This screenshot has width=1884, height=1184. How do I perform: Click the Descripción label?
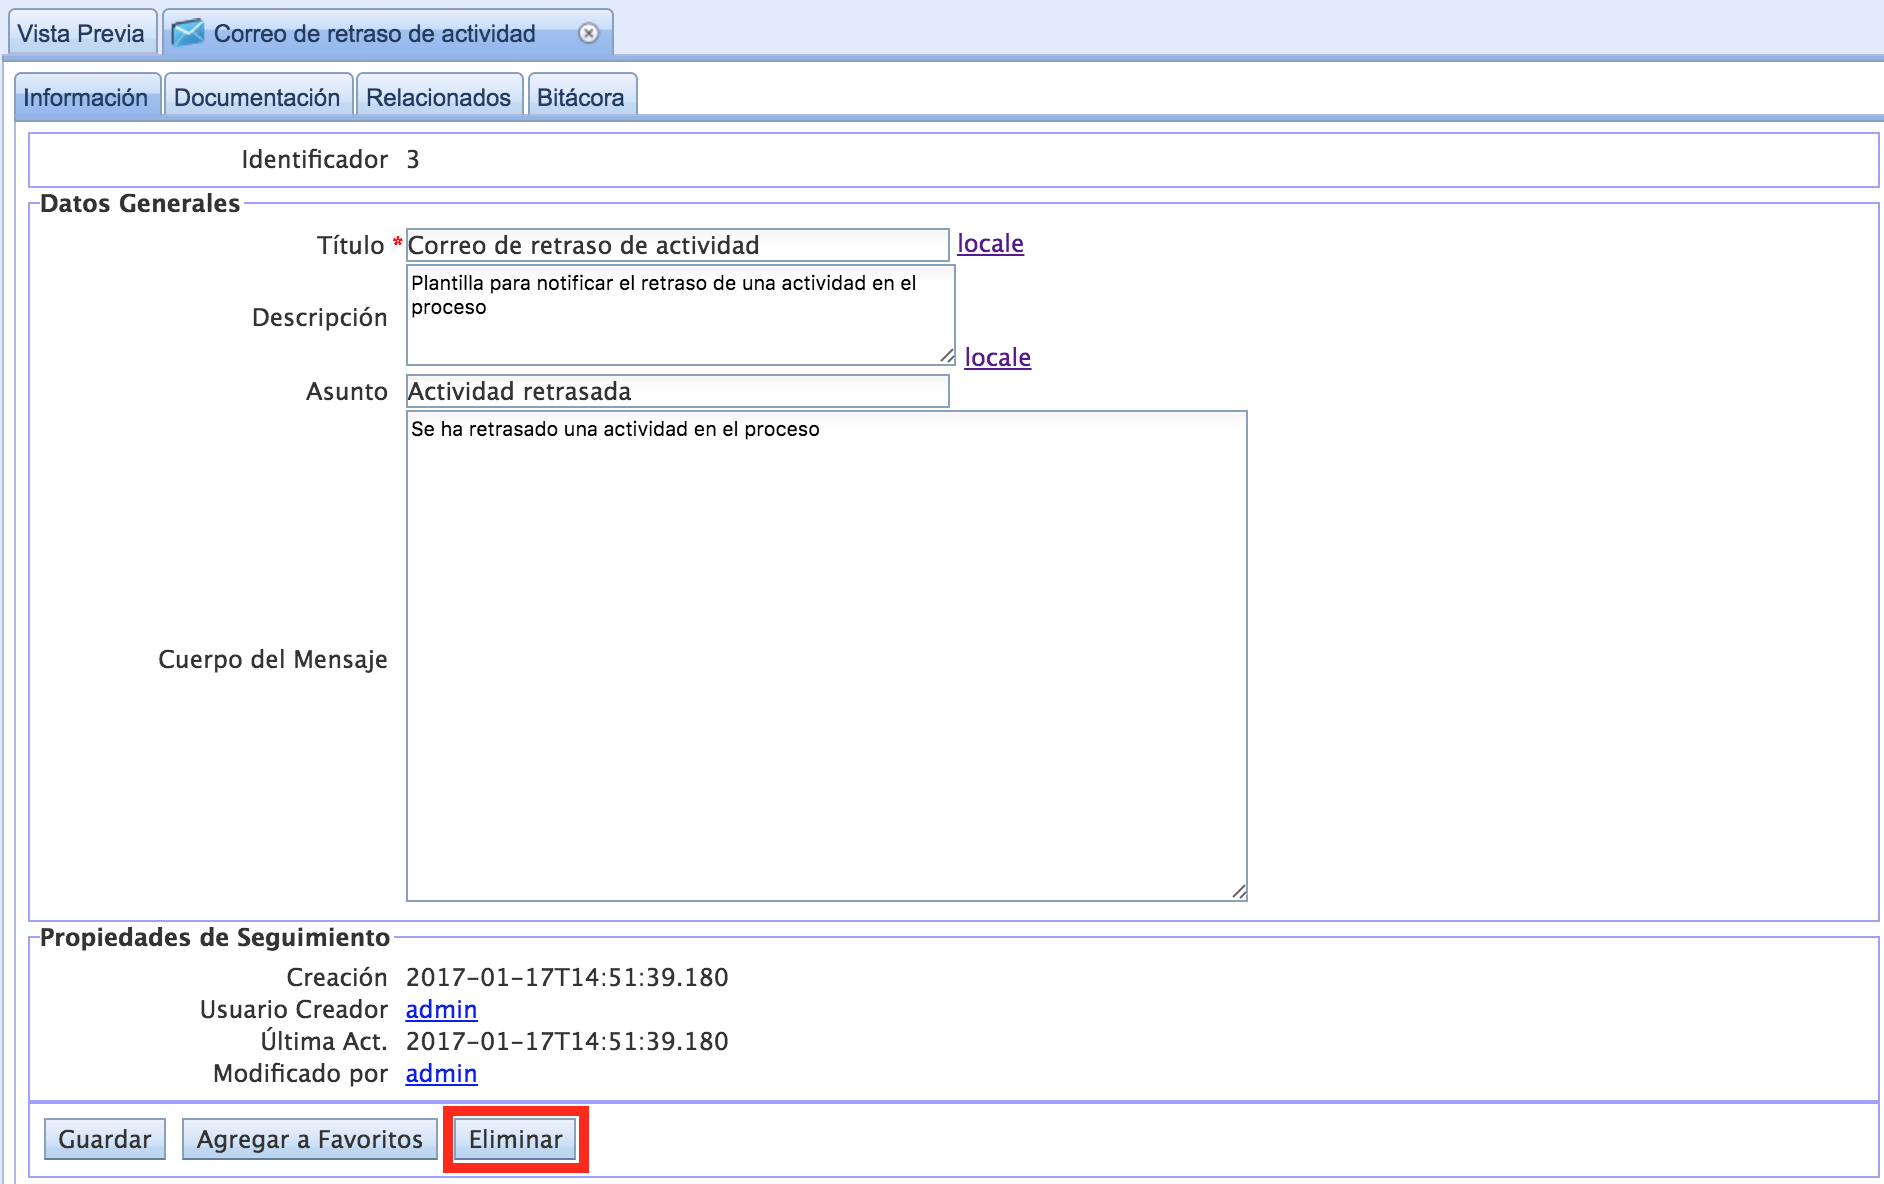click(319, 317)
